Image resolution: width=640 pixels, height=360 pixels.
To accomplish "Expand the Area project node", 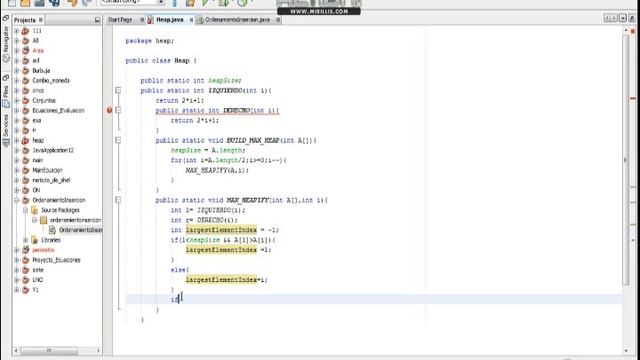I will point(17,51).
